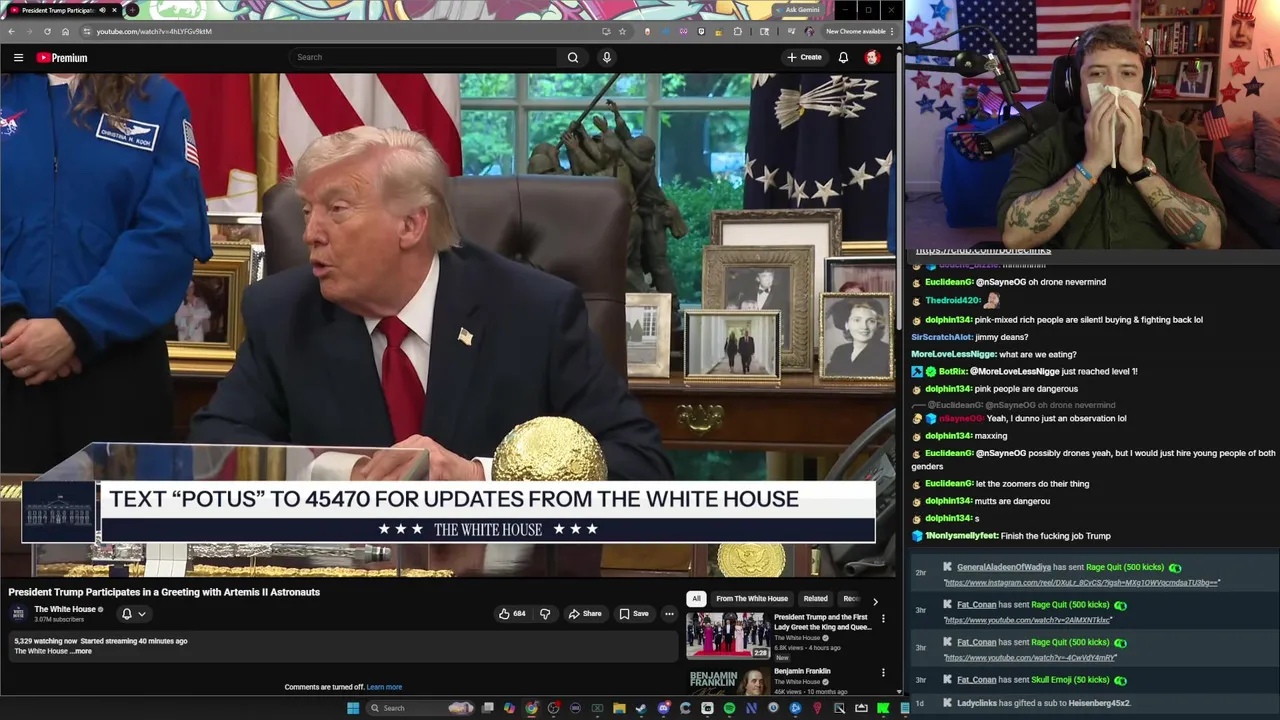Click the YouTube search magnifier button

pyautogui.click(x=573, y=57)
